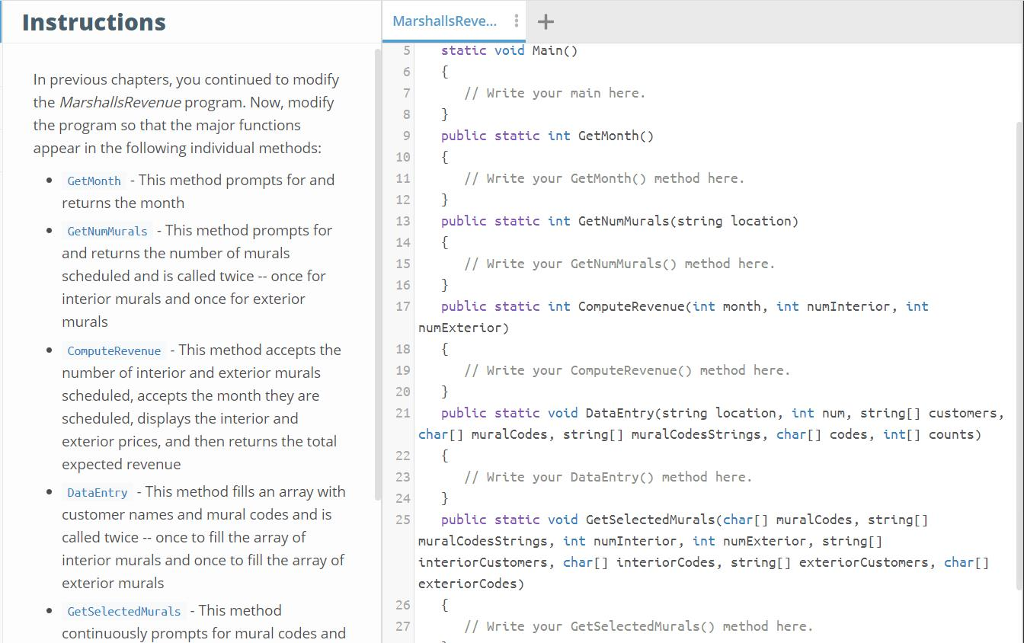Viewport: 1024px width, 643px height.
Task: Click the plus icon to create a new tab
Action: tap(545, 21)
